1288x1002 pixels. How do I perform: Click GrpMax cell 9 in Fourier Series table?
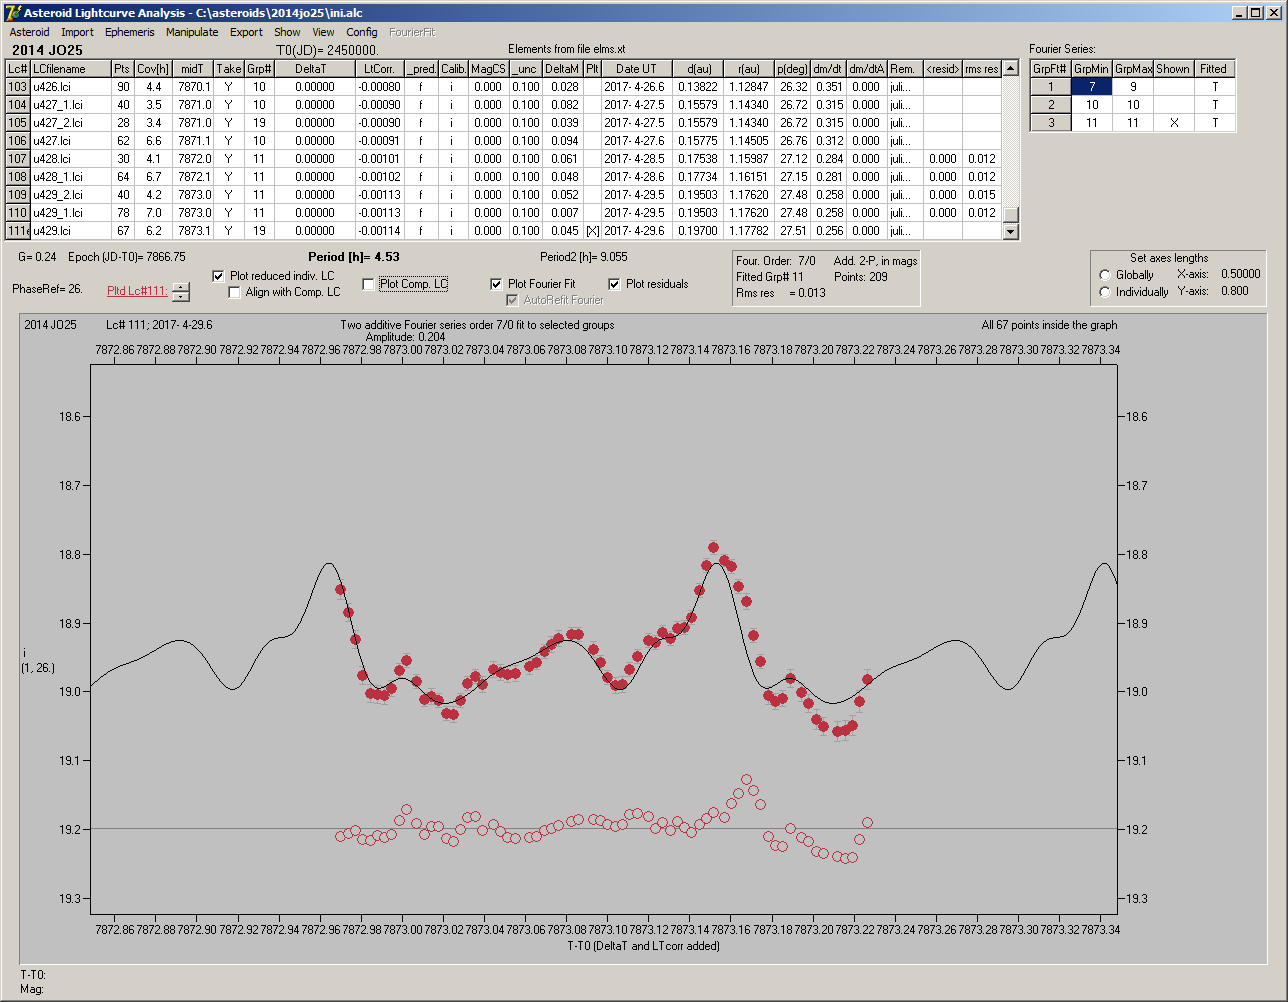click(1133, 87)
